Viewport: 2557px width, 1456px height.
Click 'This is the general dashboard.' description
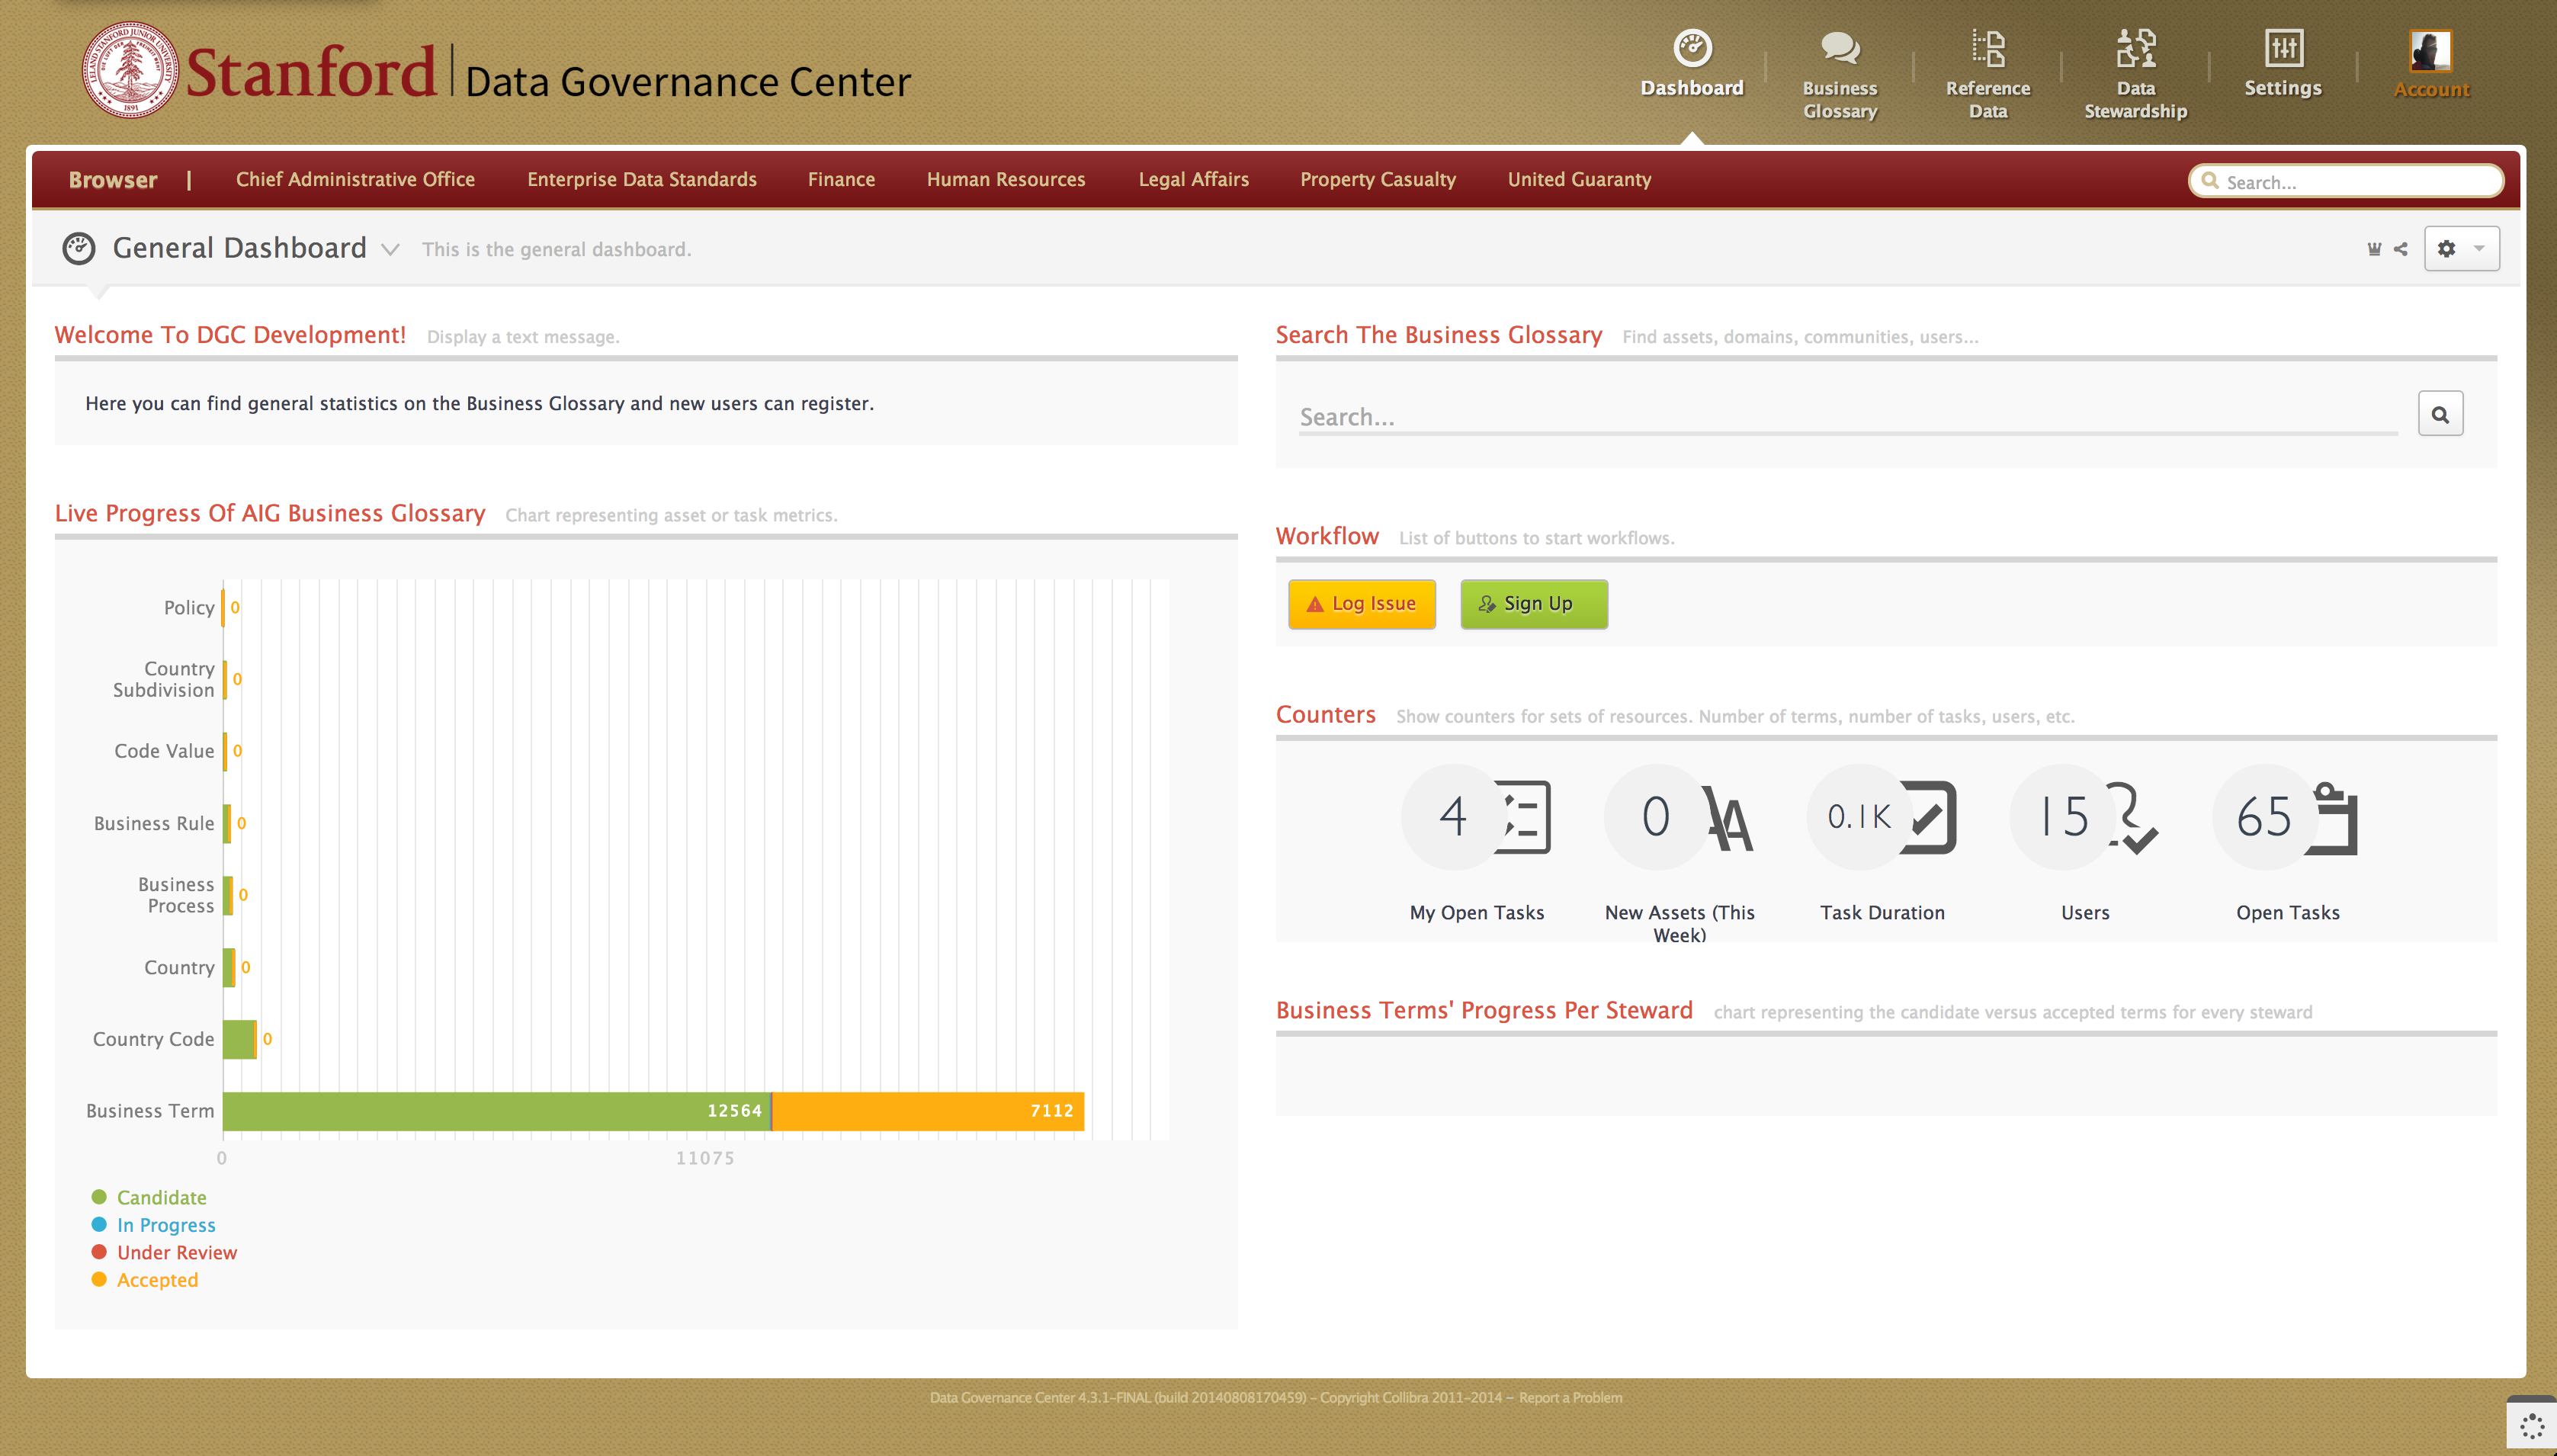click(556, 249)
